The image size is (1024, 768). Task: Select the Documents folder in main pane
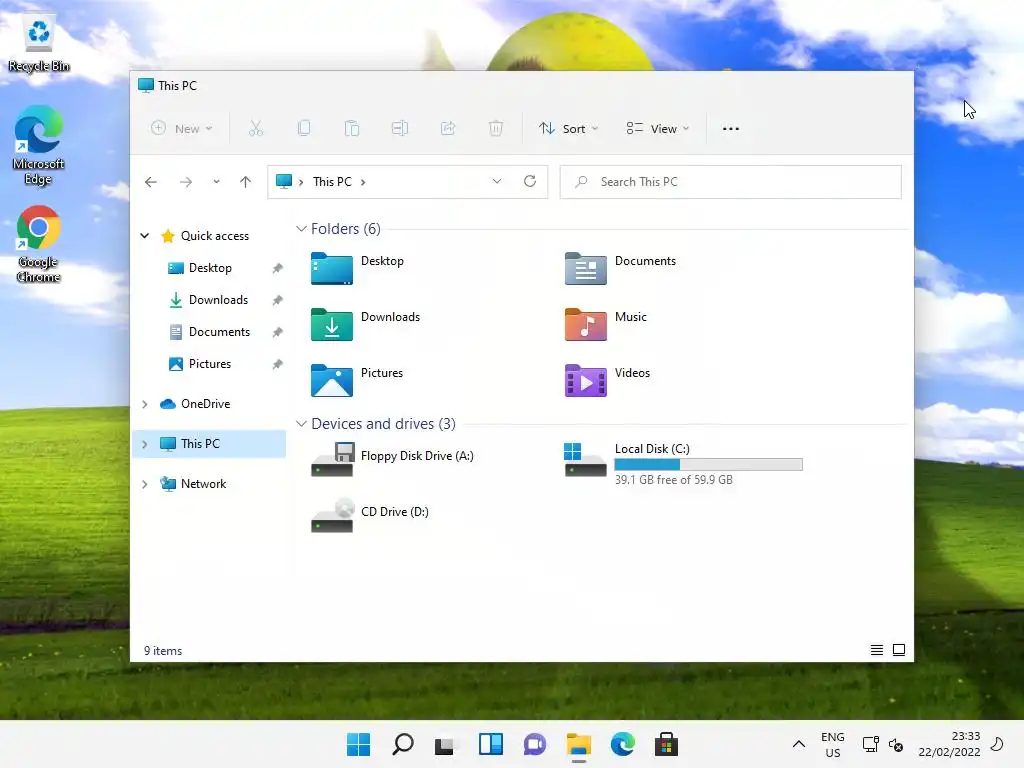tap(620, 268)
